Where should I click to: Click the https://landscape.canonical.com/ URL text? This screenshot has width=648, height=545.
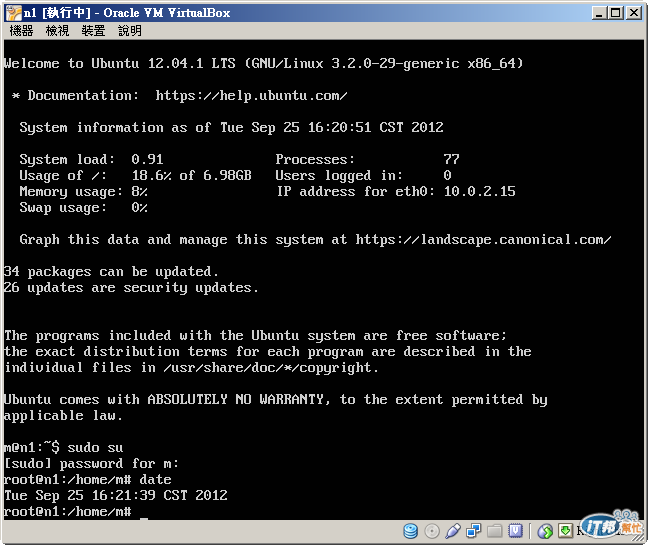483,240
